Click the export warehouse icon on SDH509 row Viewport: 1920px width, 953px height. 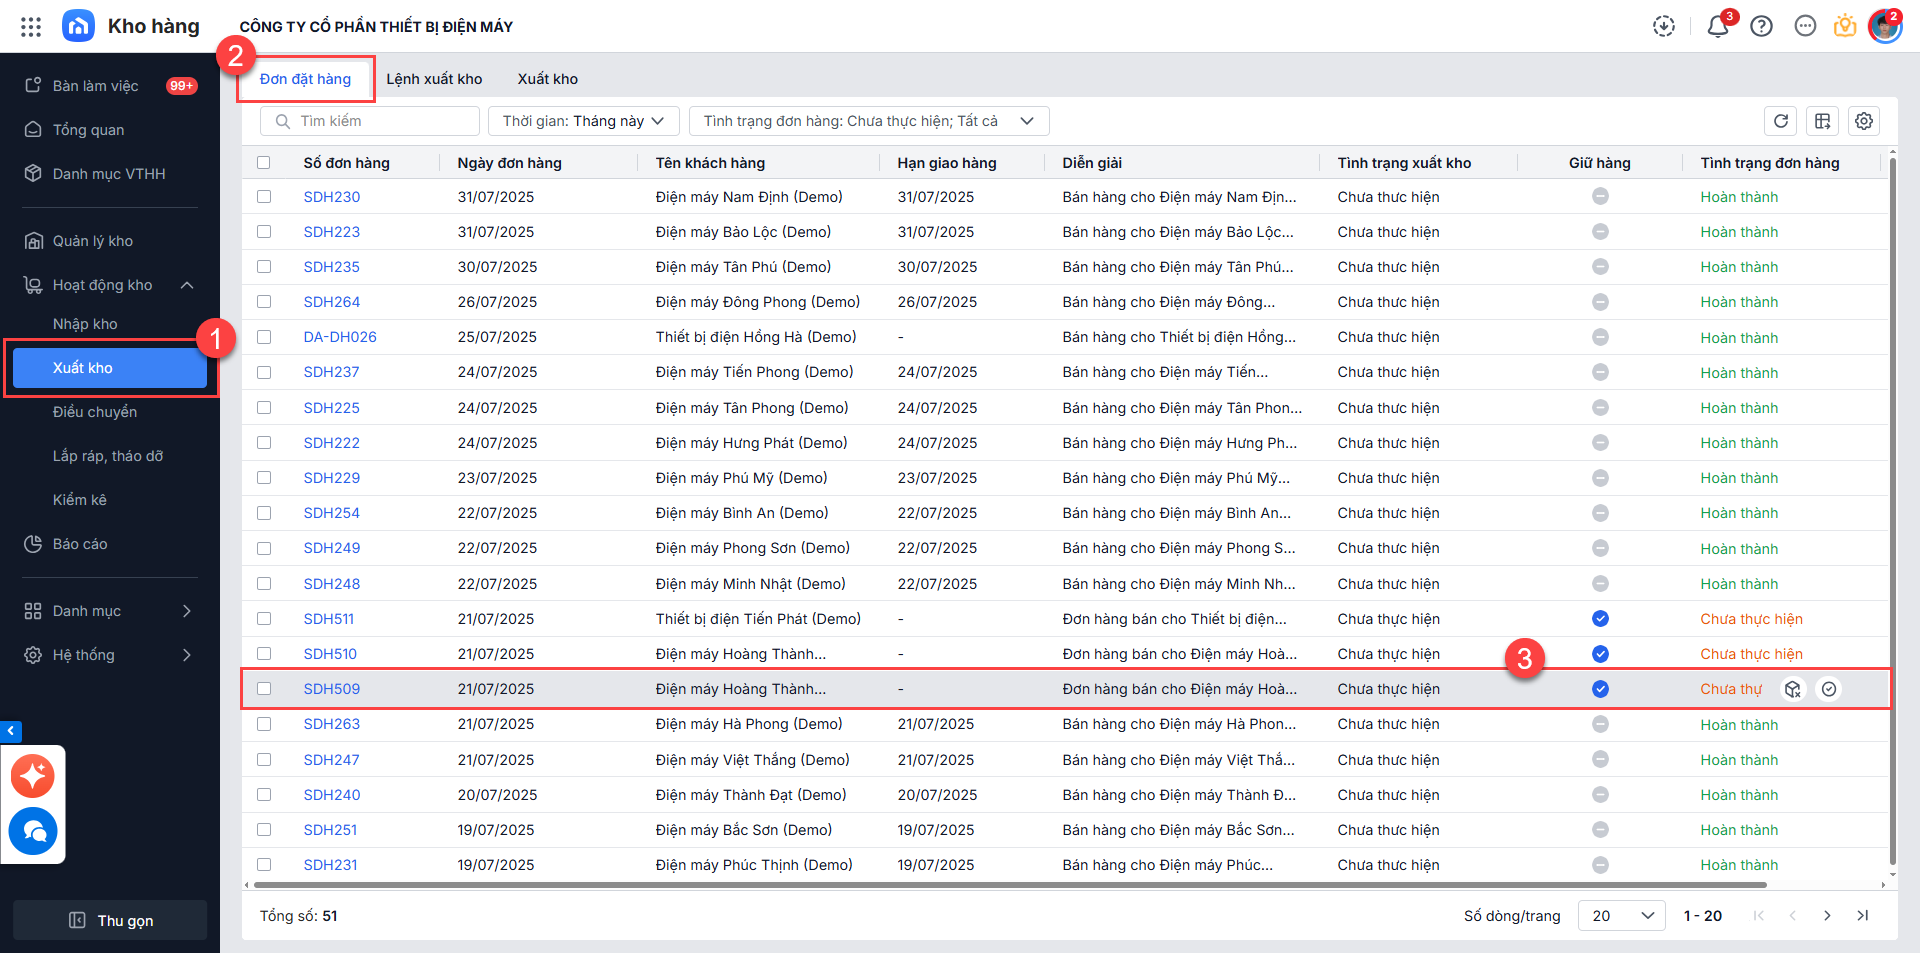(x=1792, y=689)
